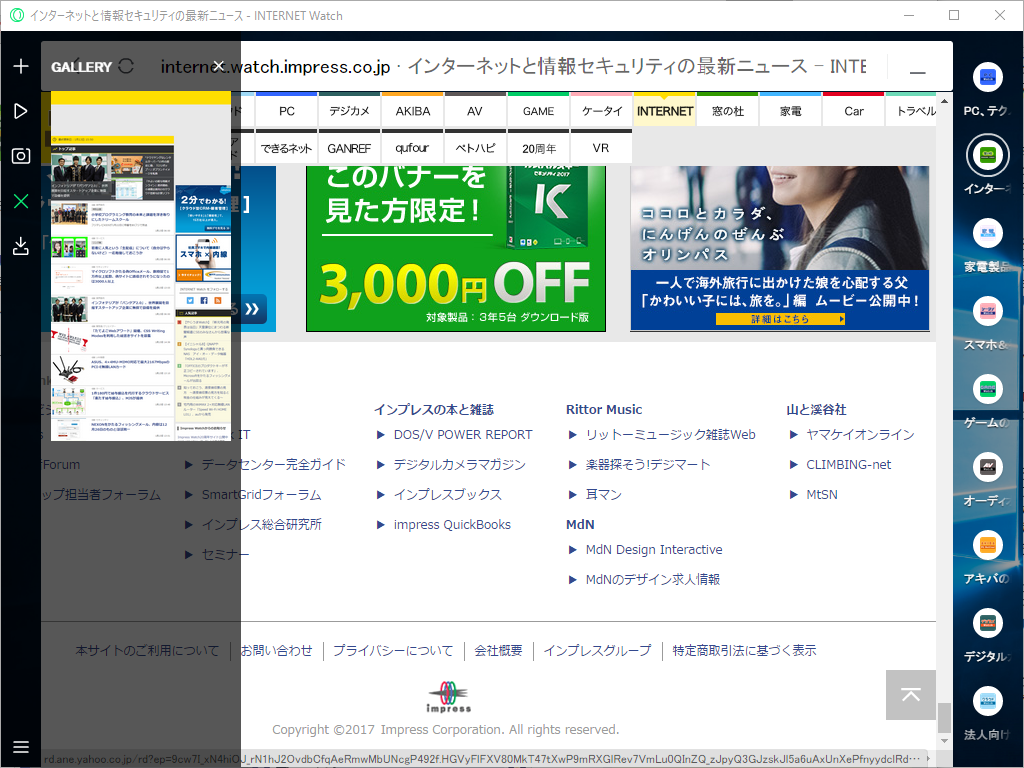Open the qufour tab
This screenshot has width=1024, height=768.
click(413, 148)
